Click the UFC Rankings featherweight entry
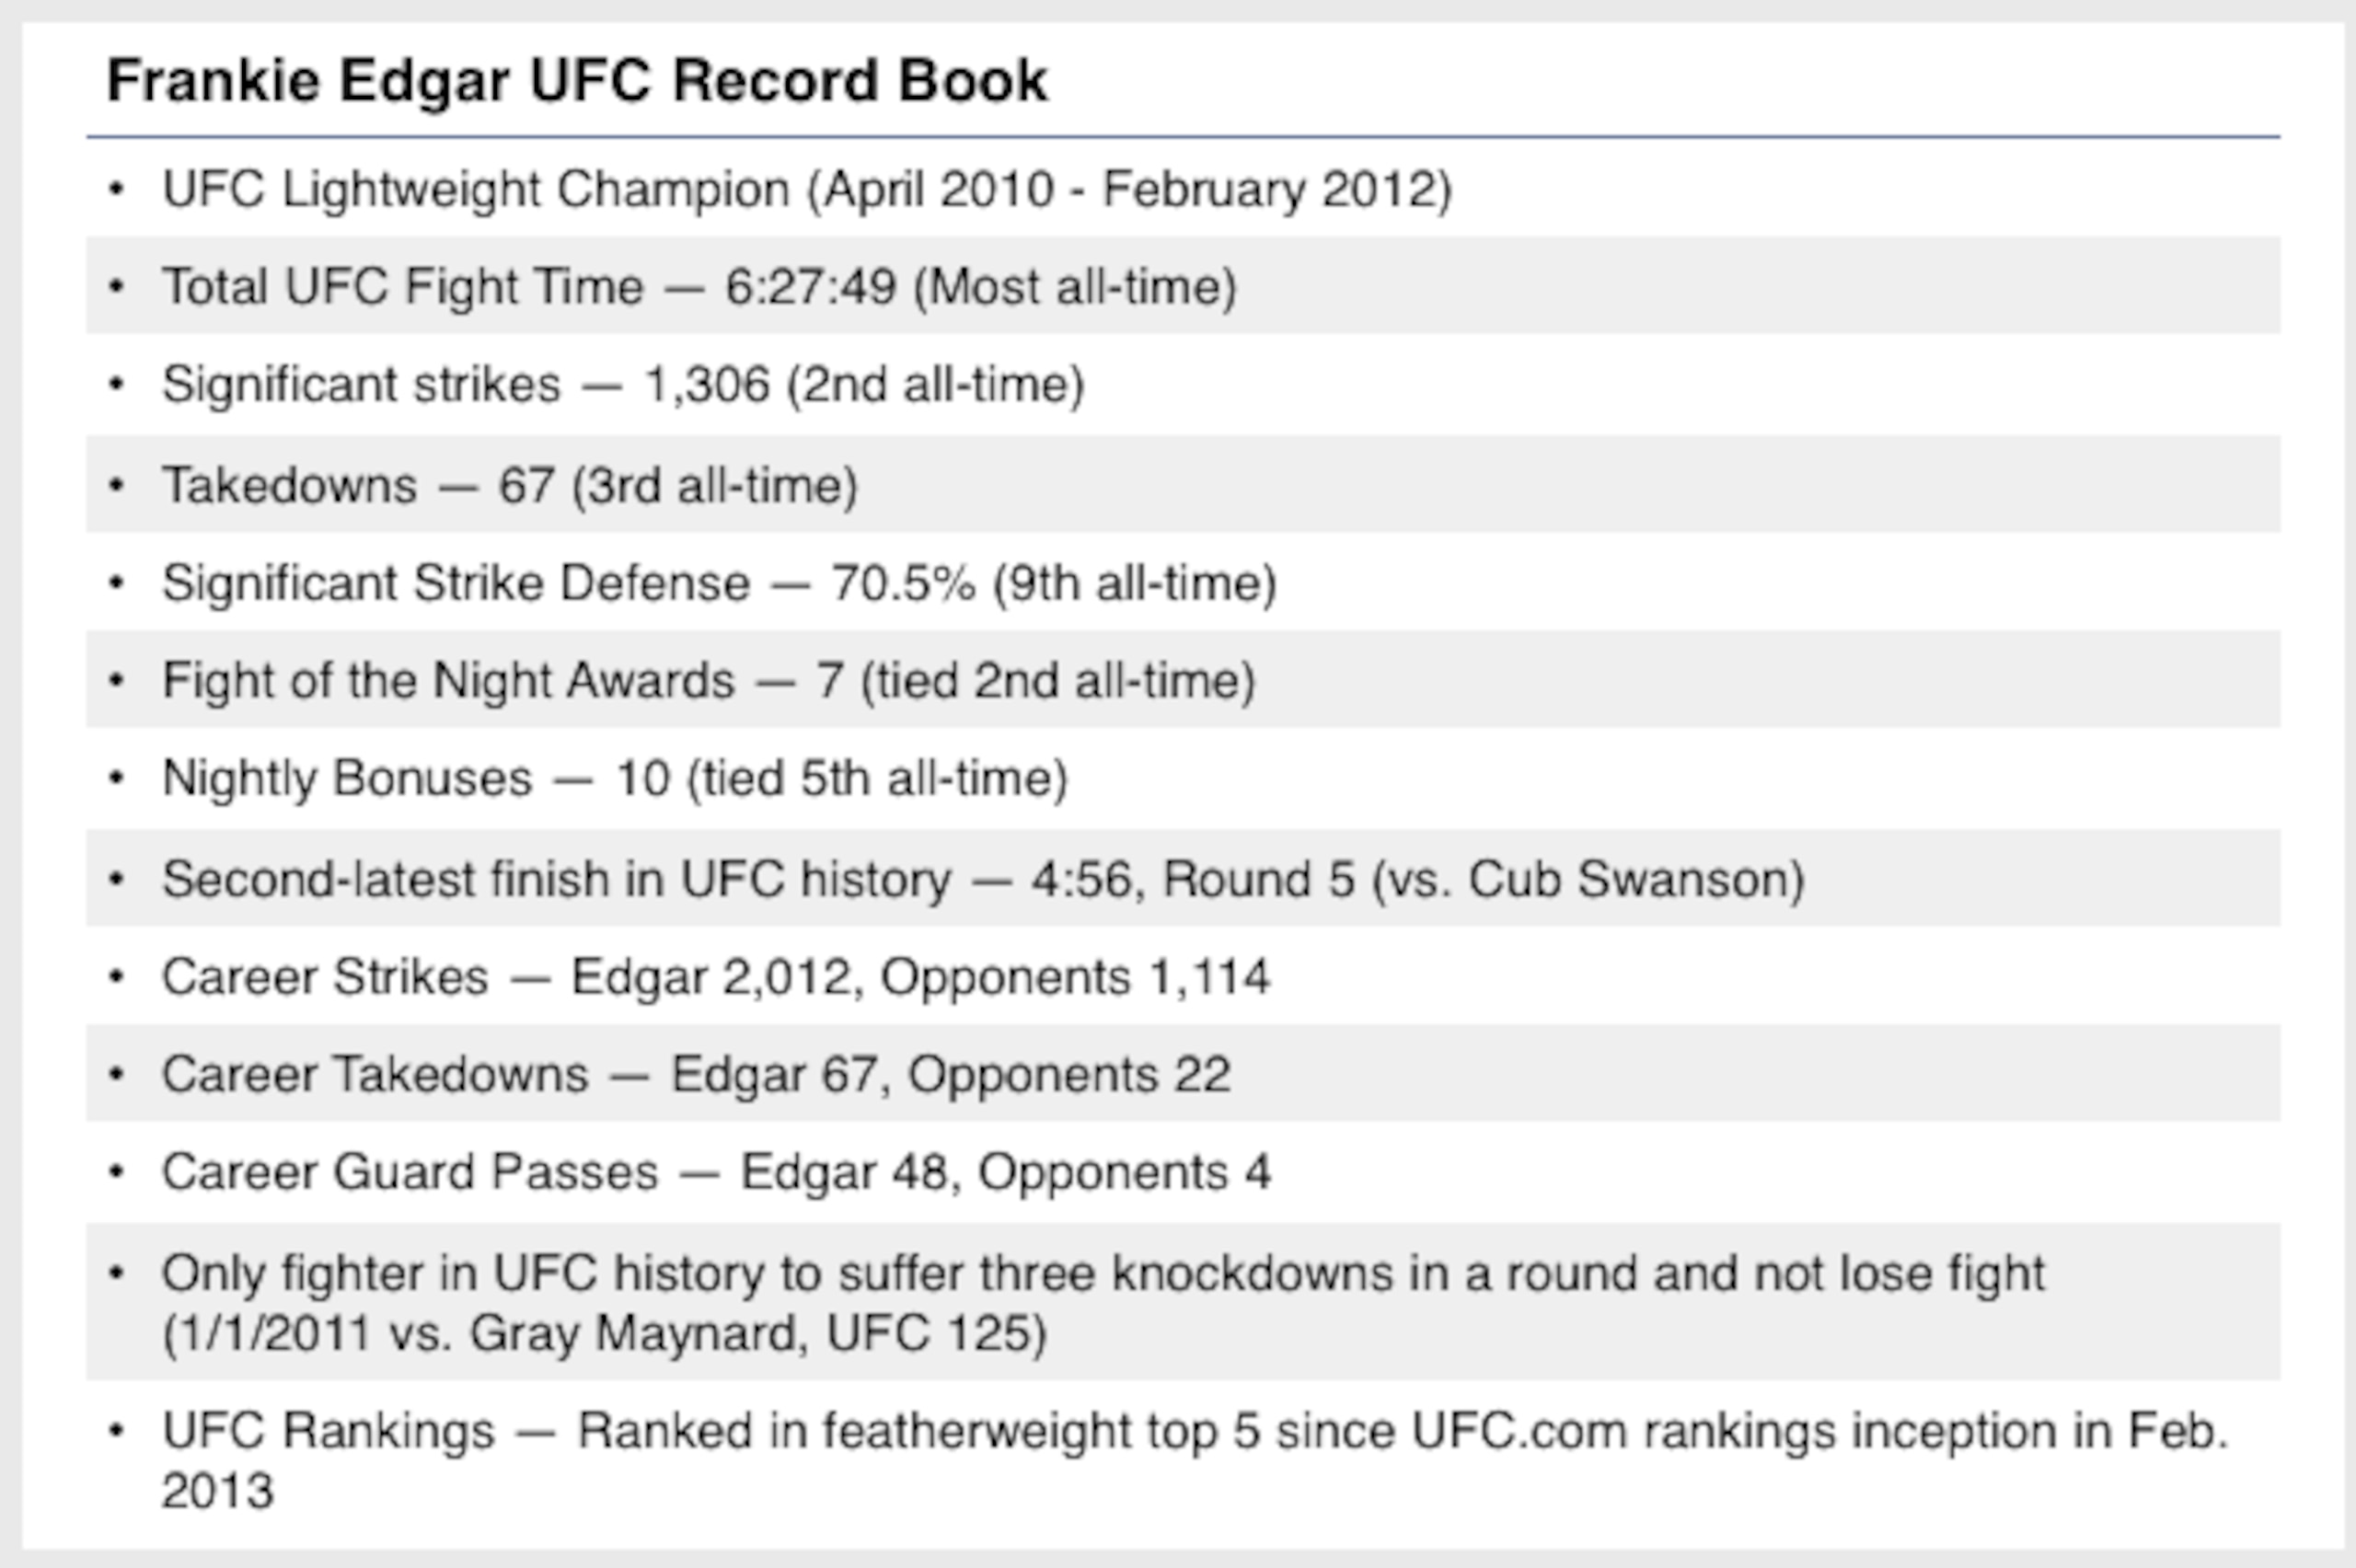Screen dimensions: 2356x1568 (1183, 1460)
